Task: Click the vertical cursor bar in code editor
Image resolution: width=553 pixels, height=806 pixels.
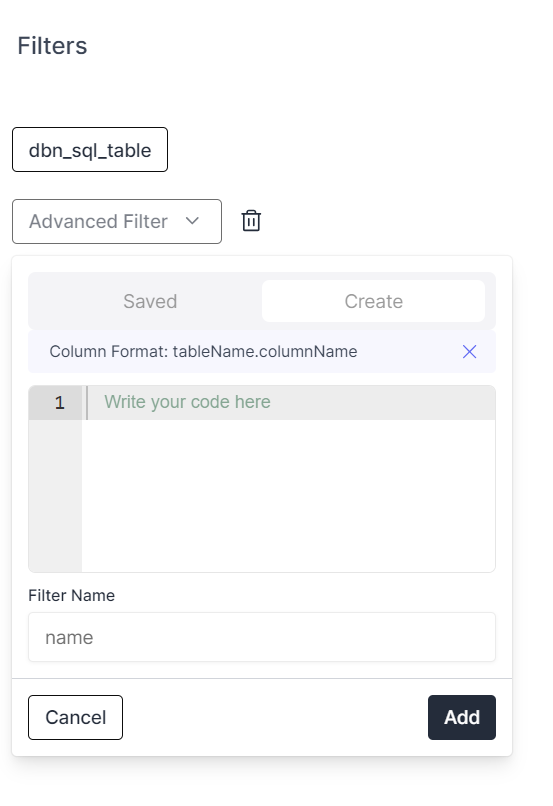Action: [87, 402]
